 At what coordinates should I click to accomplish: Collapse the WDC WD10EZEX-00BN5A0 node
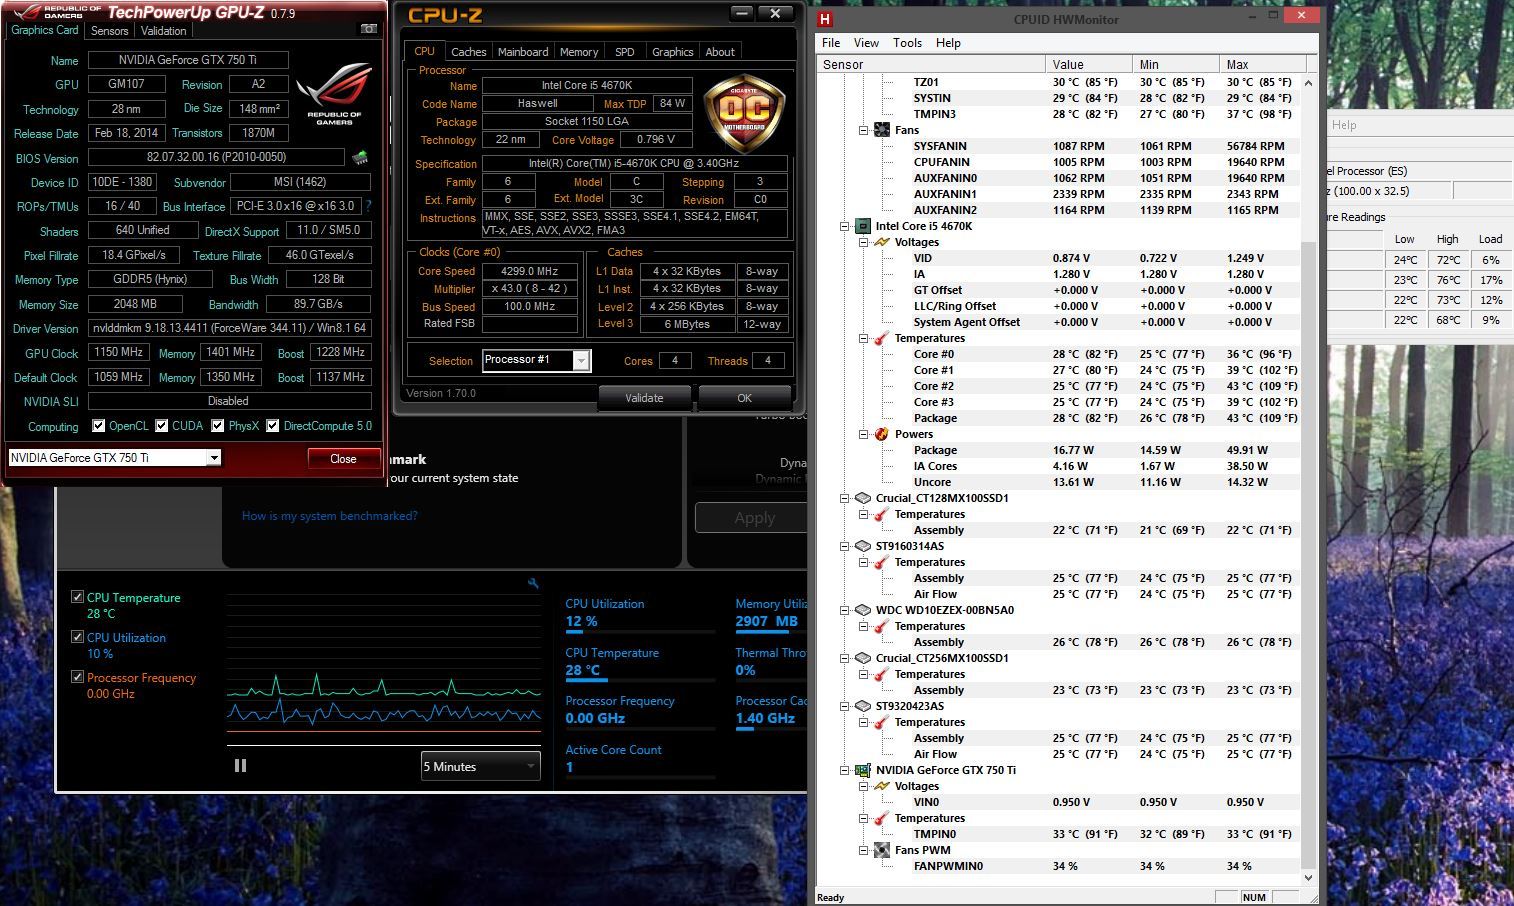click(844, 610)
